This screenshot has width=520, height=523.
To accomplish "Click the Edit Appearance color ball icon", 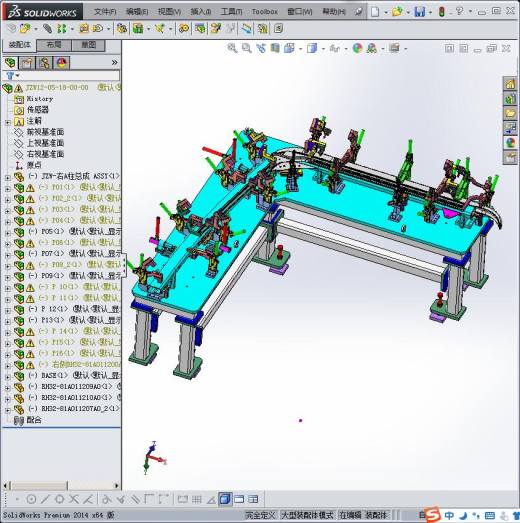I will [357, 48].
